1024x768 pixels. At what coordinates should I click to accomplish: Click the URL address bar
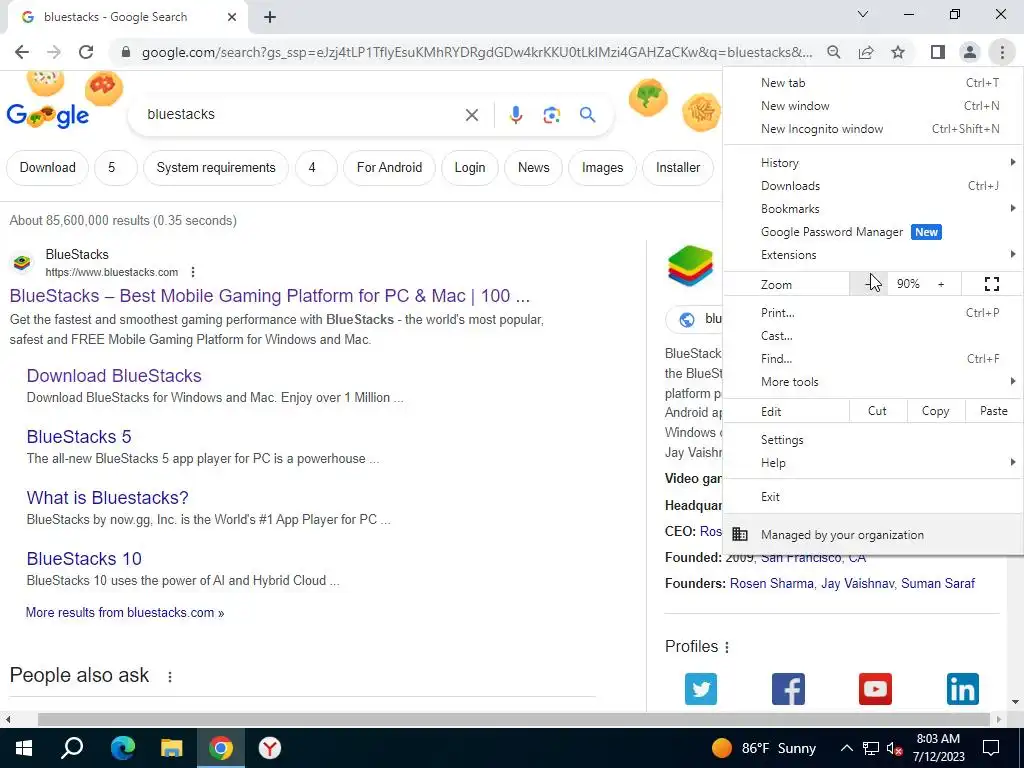click(477, 52)
